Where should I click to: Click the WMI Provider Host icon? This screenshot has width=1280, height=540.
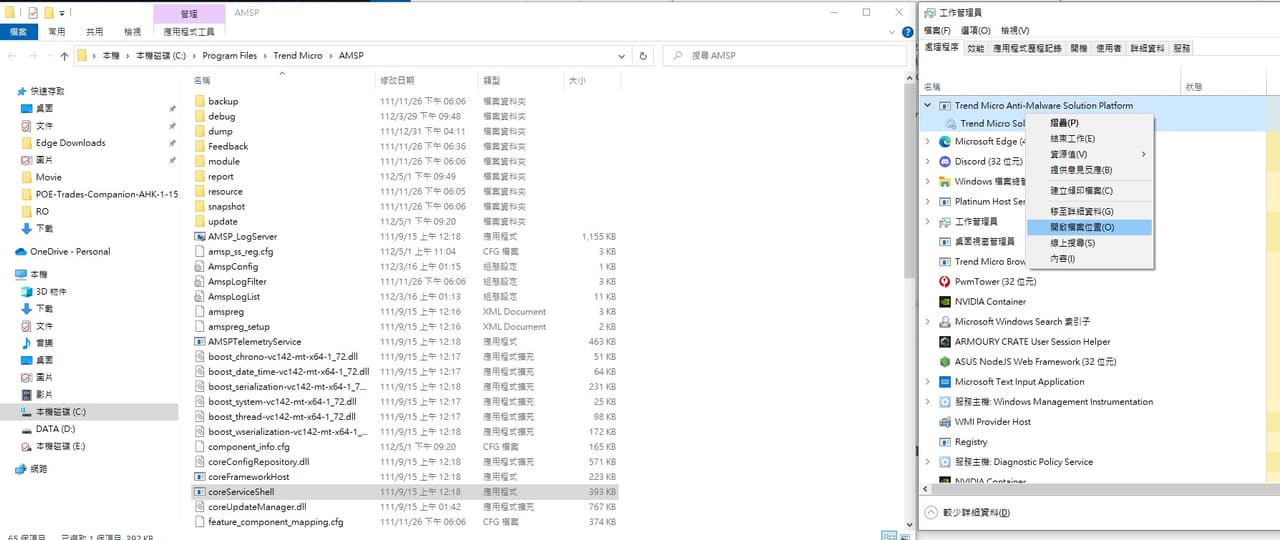point(944,421)
